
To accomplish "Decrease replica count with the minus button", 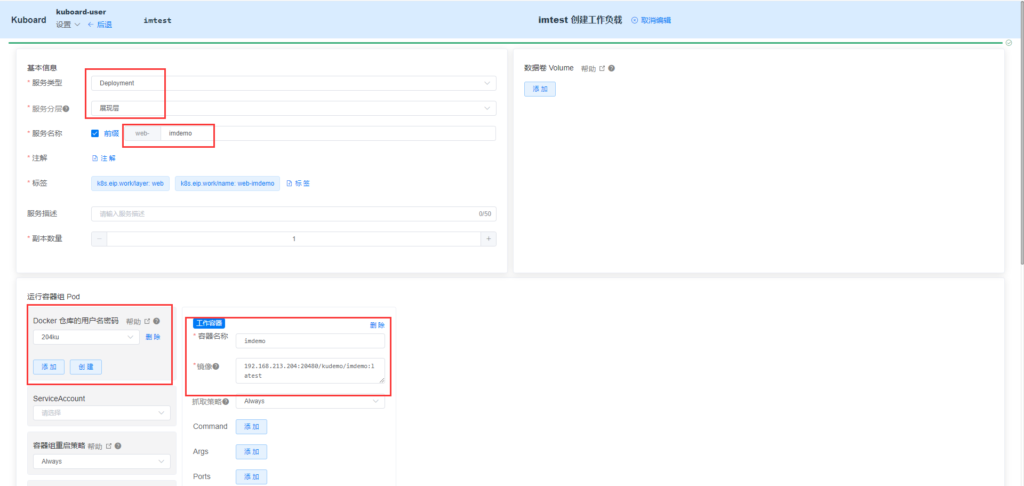I will (99, 239).
